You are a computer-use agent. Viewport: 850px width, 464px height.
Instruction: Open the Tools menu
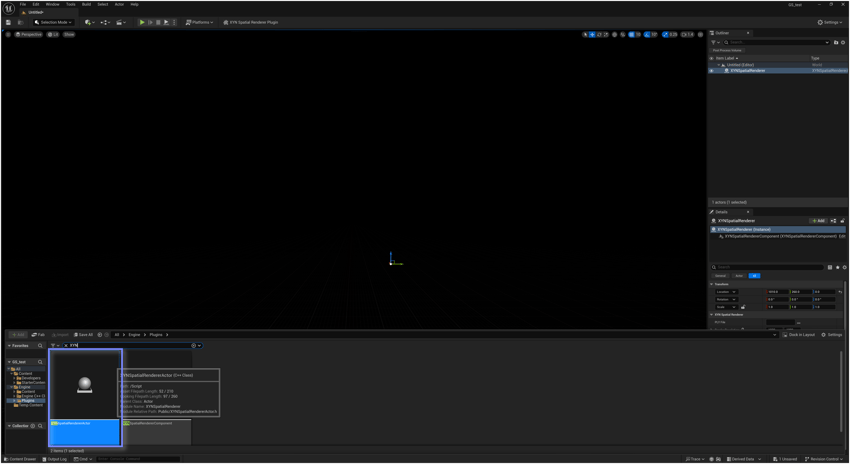click(70, 4)
